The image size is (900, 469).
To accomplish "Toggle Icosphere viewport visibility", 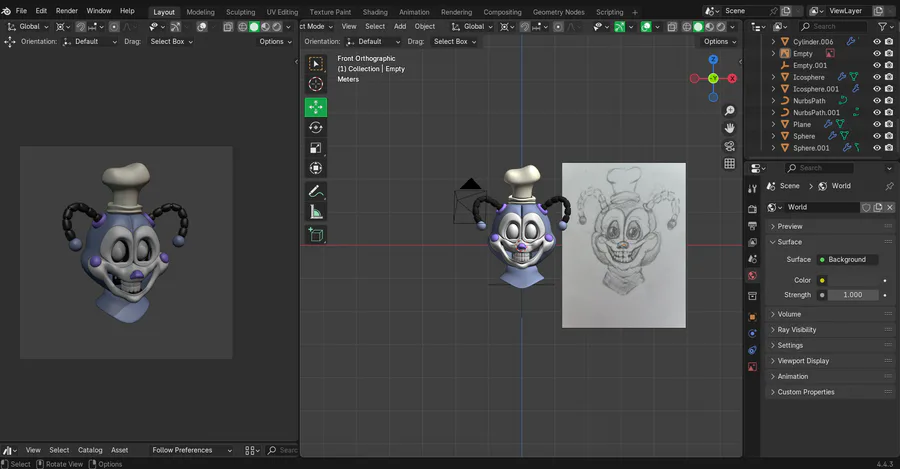I will click(x=877, y=77).
